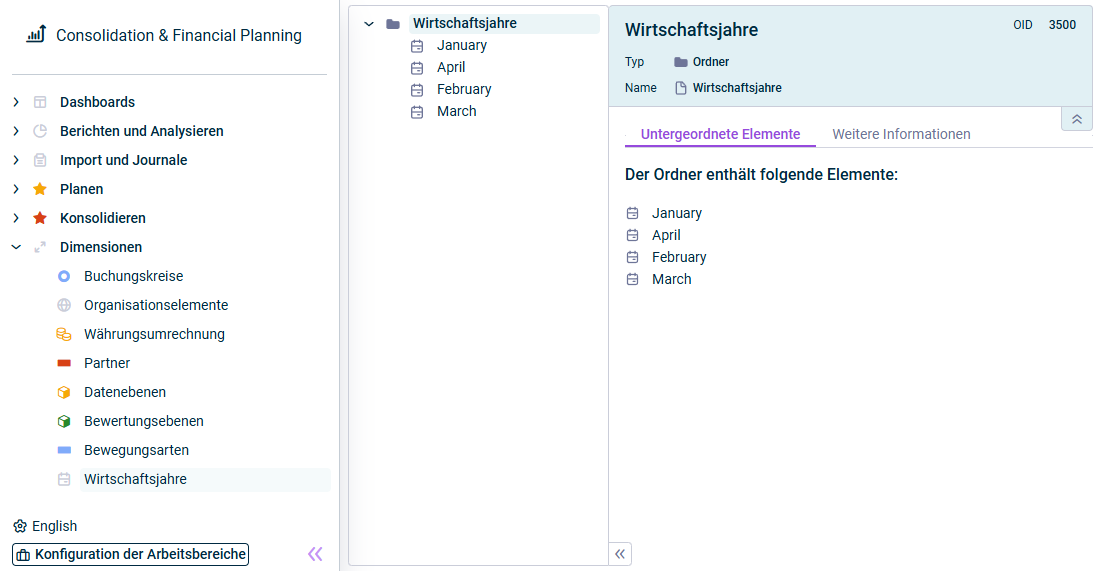Click the folder icon next to Ordner type
Screen dimensions: 1094x571
pos(681,62)
